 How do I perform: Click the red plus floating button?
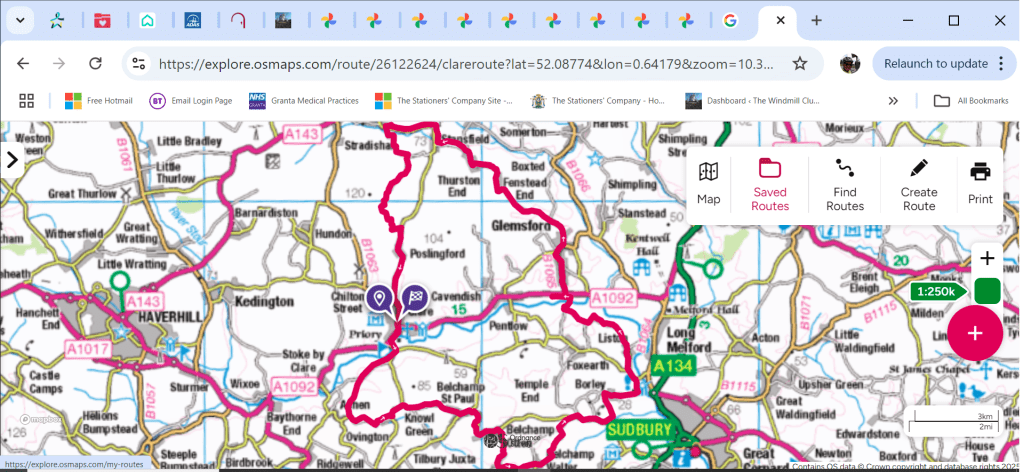(x=975, y=334)
